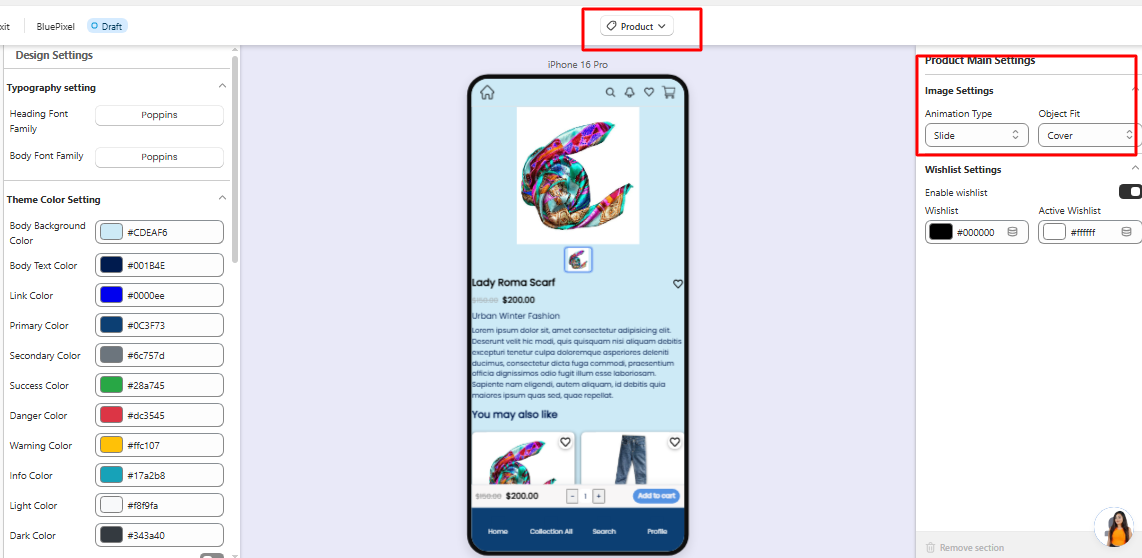Open the Product page selector dropdown
The image size is (1142, 558).
click(x=637, y=26)
